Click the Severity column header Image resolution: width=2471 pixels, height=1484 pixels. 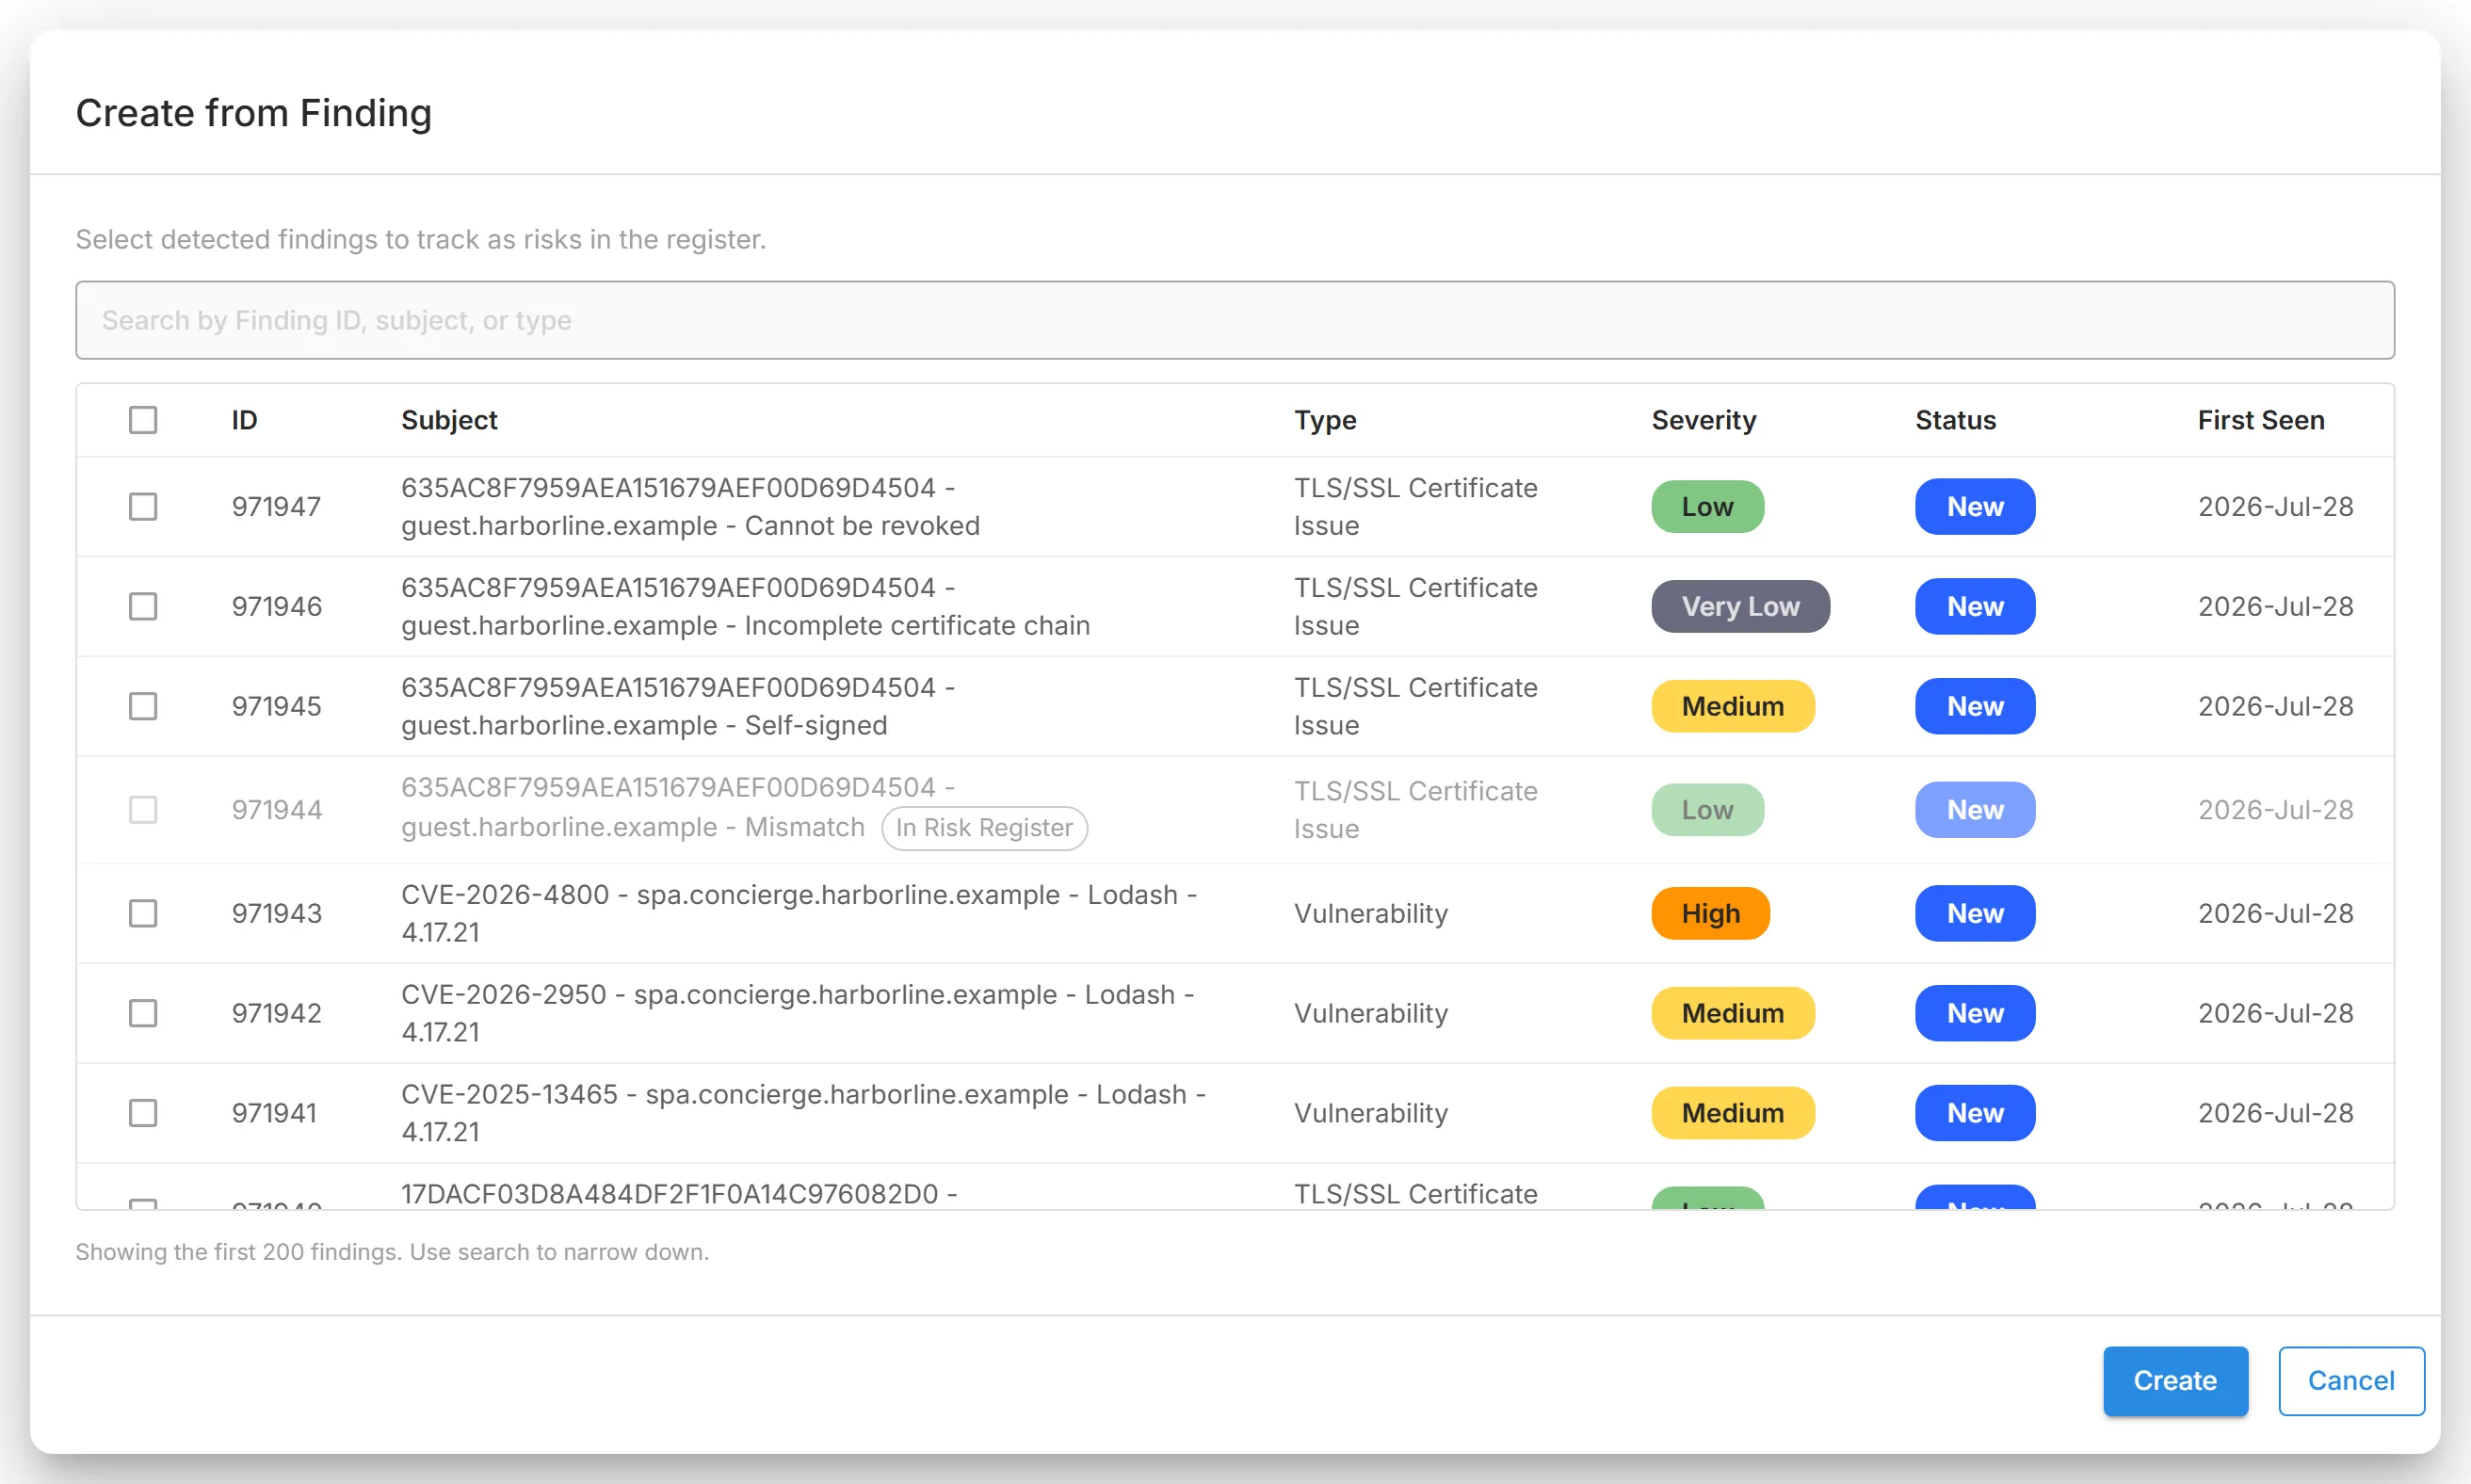(1704, 420)
